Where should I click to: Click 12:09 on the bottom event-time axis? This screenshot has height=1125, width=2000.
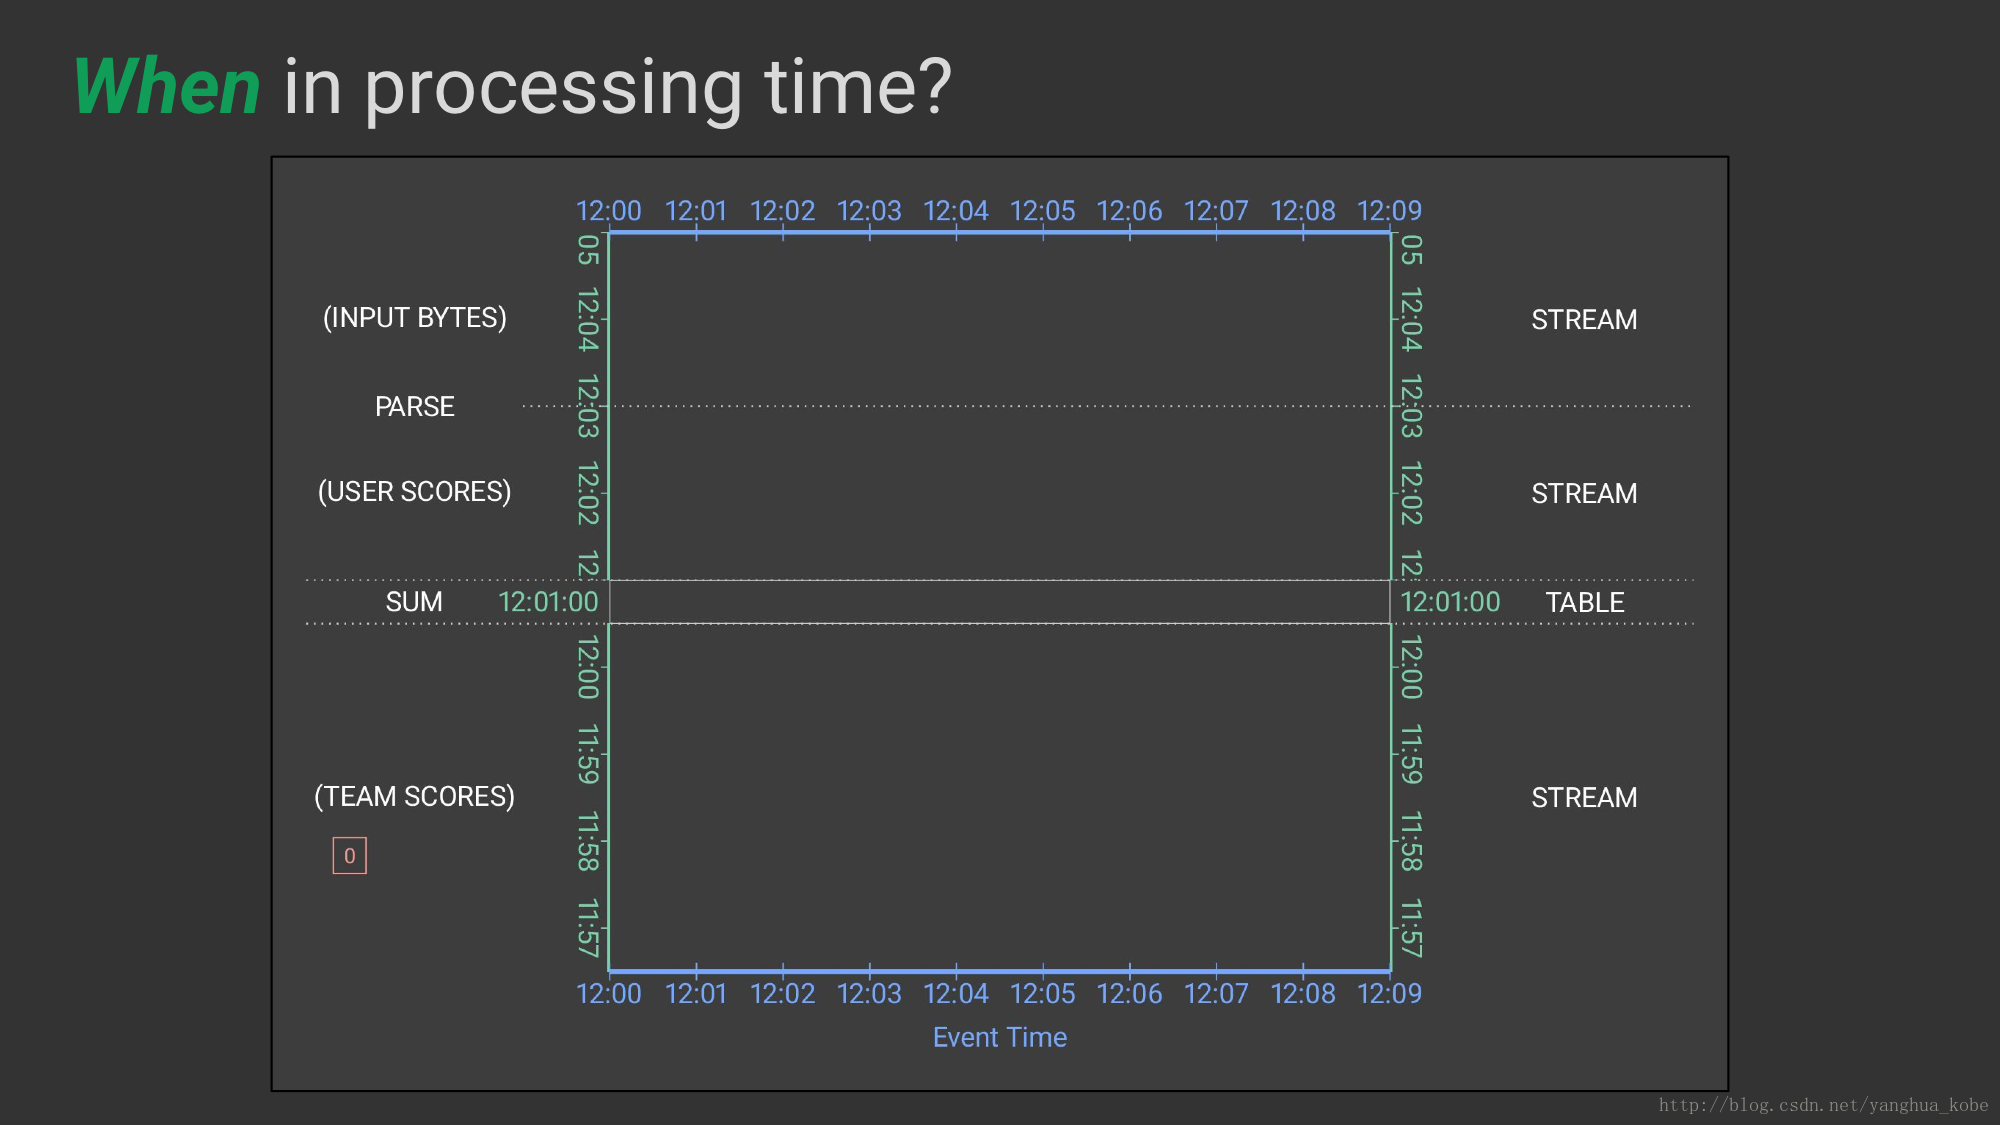1389,994
